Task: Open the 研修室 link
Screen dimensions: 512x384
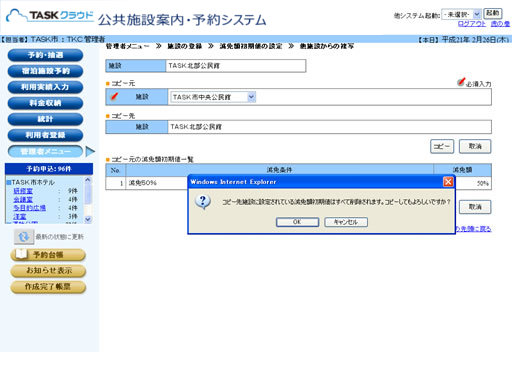Action: tap(23, 191)
